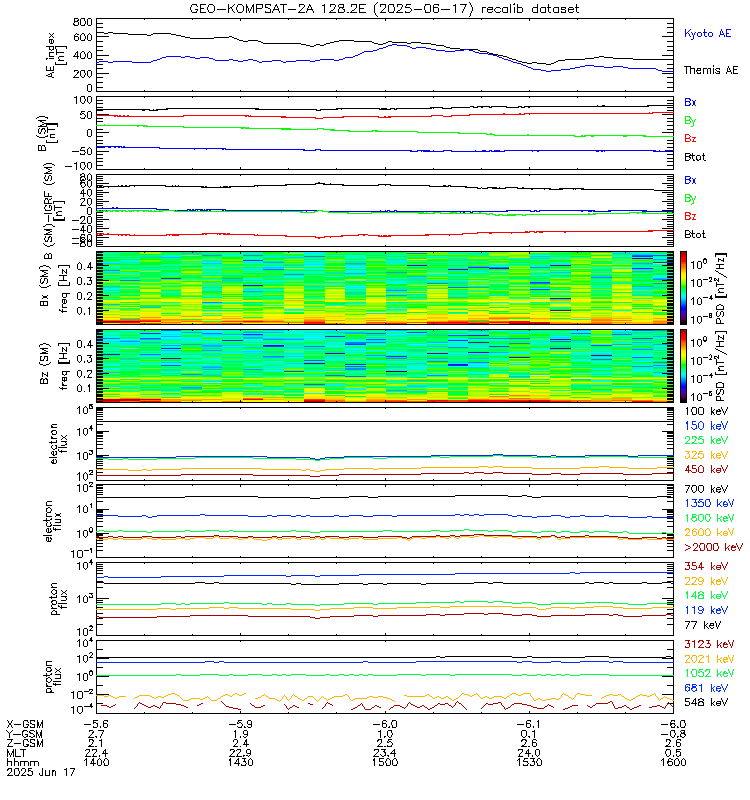Image resolution: width=750 pixels, height=800 pixels.
Task: Click the >2000 keV electron legend label
Action: pos(713,547)
